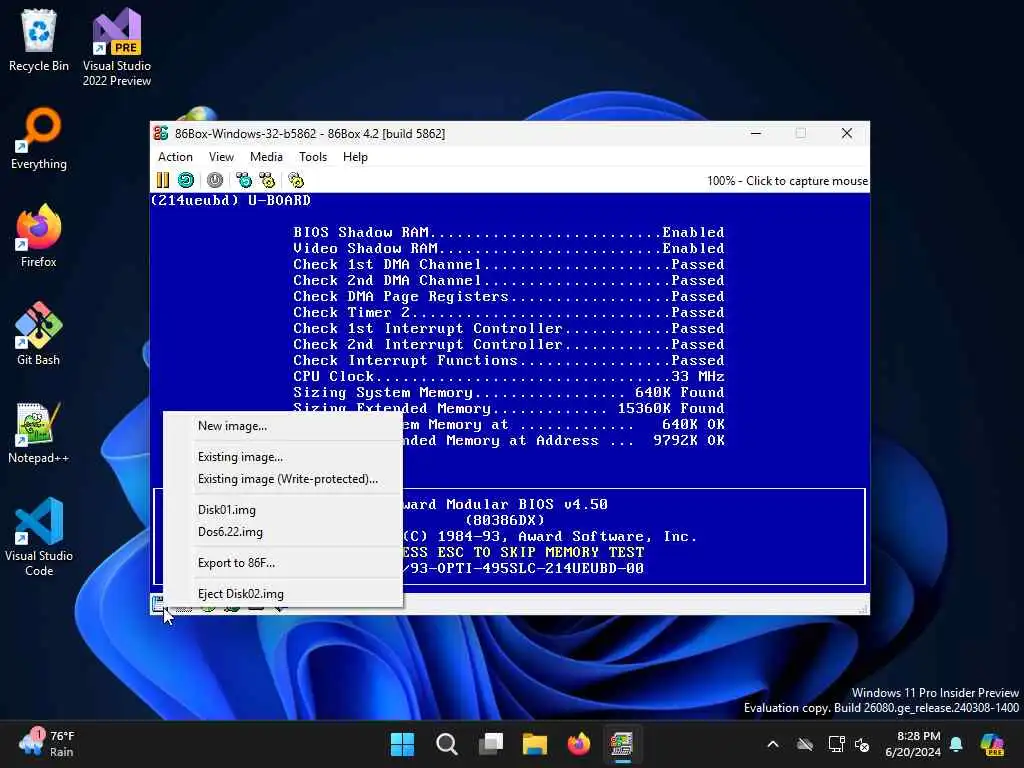Click the muted volume tray icon
The width and height of the screenshot is (1024, 768).
(862, 744)
